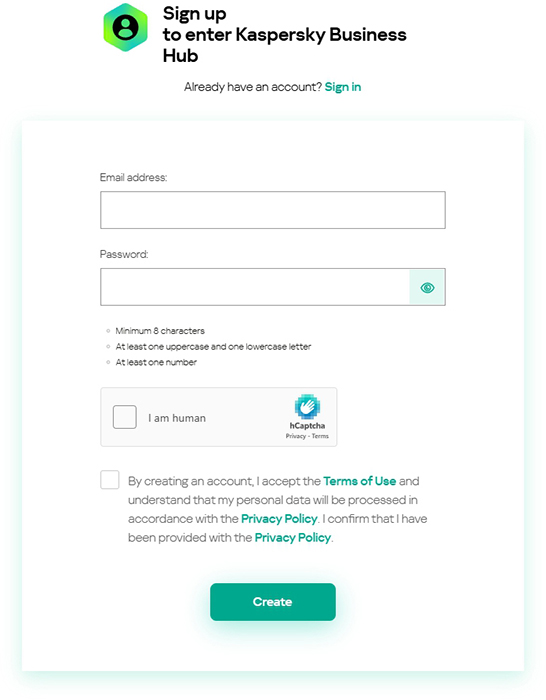Click the Create button
Image resolution: width=546 pixels, height=700 pixels.
[273, 602]
